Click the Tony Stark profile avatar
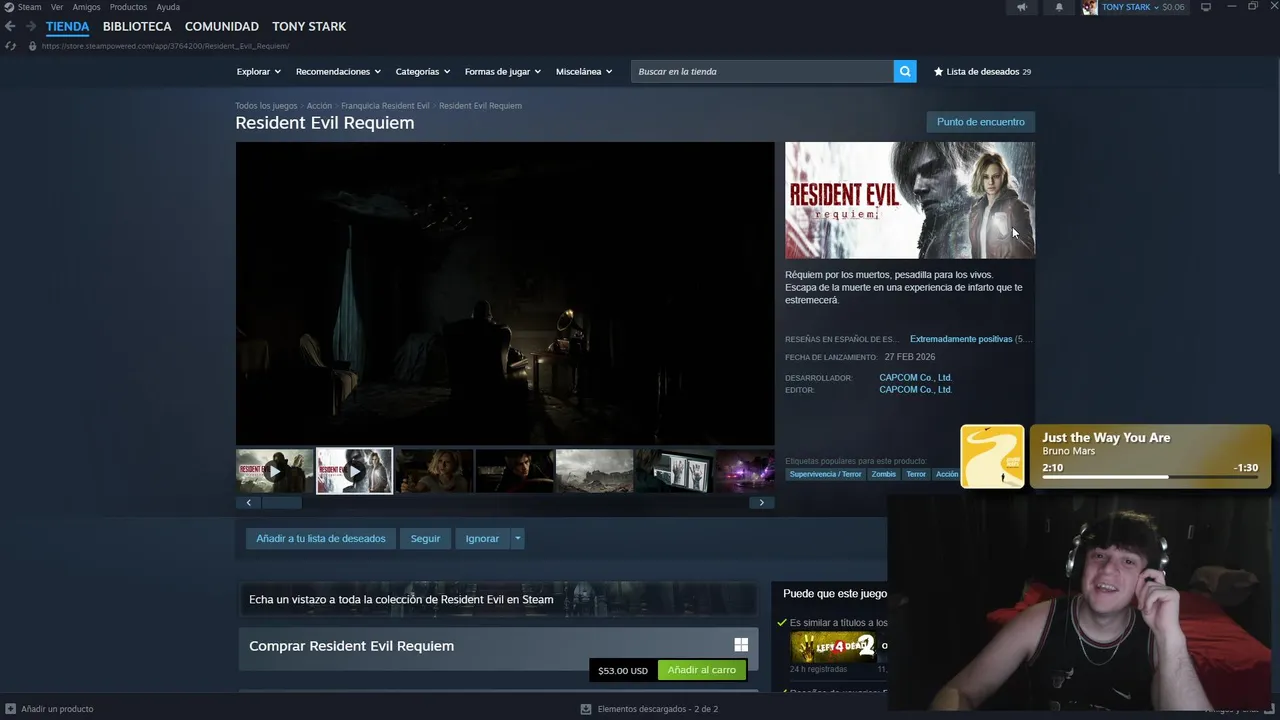Image resolution: width=1280 pixels, height=720 pixels. [x=1090, y=7]
